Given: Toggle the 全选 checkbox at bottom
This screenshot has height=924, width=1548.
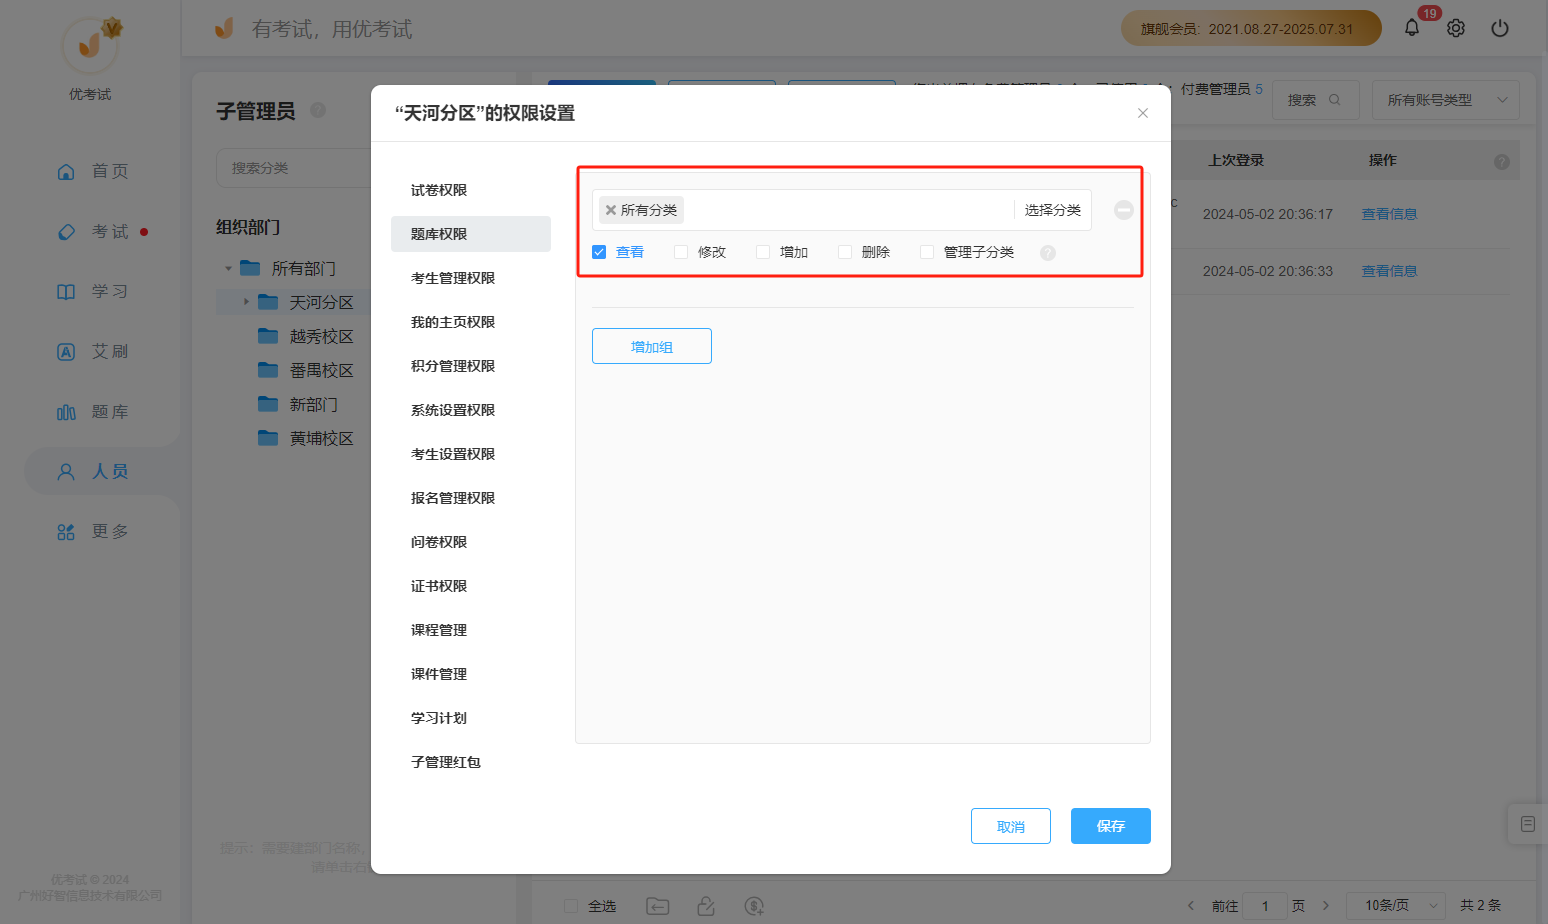Looking at the screenshot, I should click(571, 906).
